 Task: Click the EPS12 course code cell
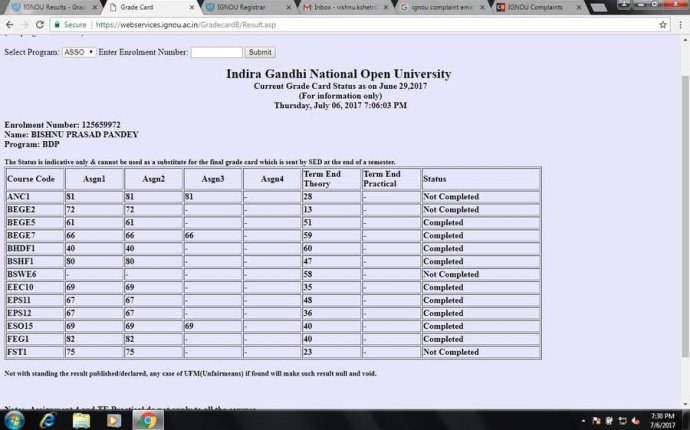[35, 313]
